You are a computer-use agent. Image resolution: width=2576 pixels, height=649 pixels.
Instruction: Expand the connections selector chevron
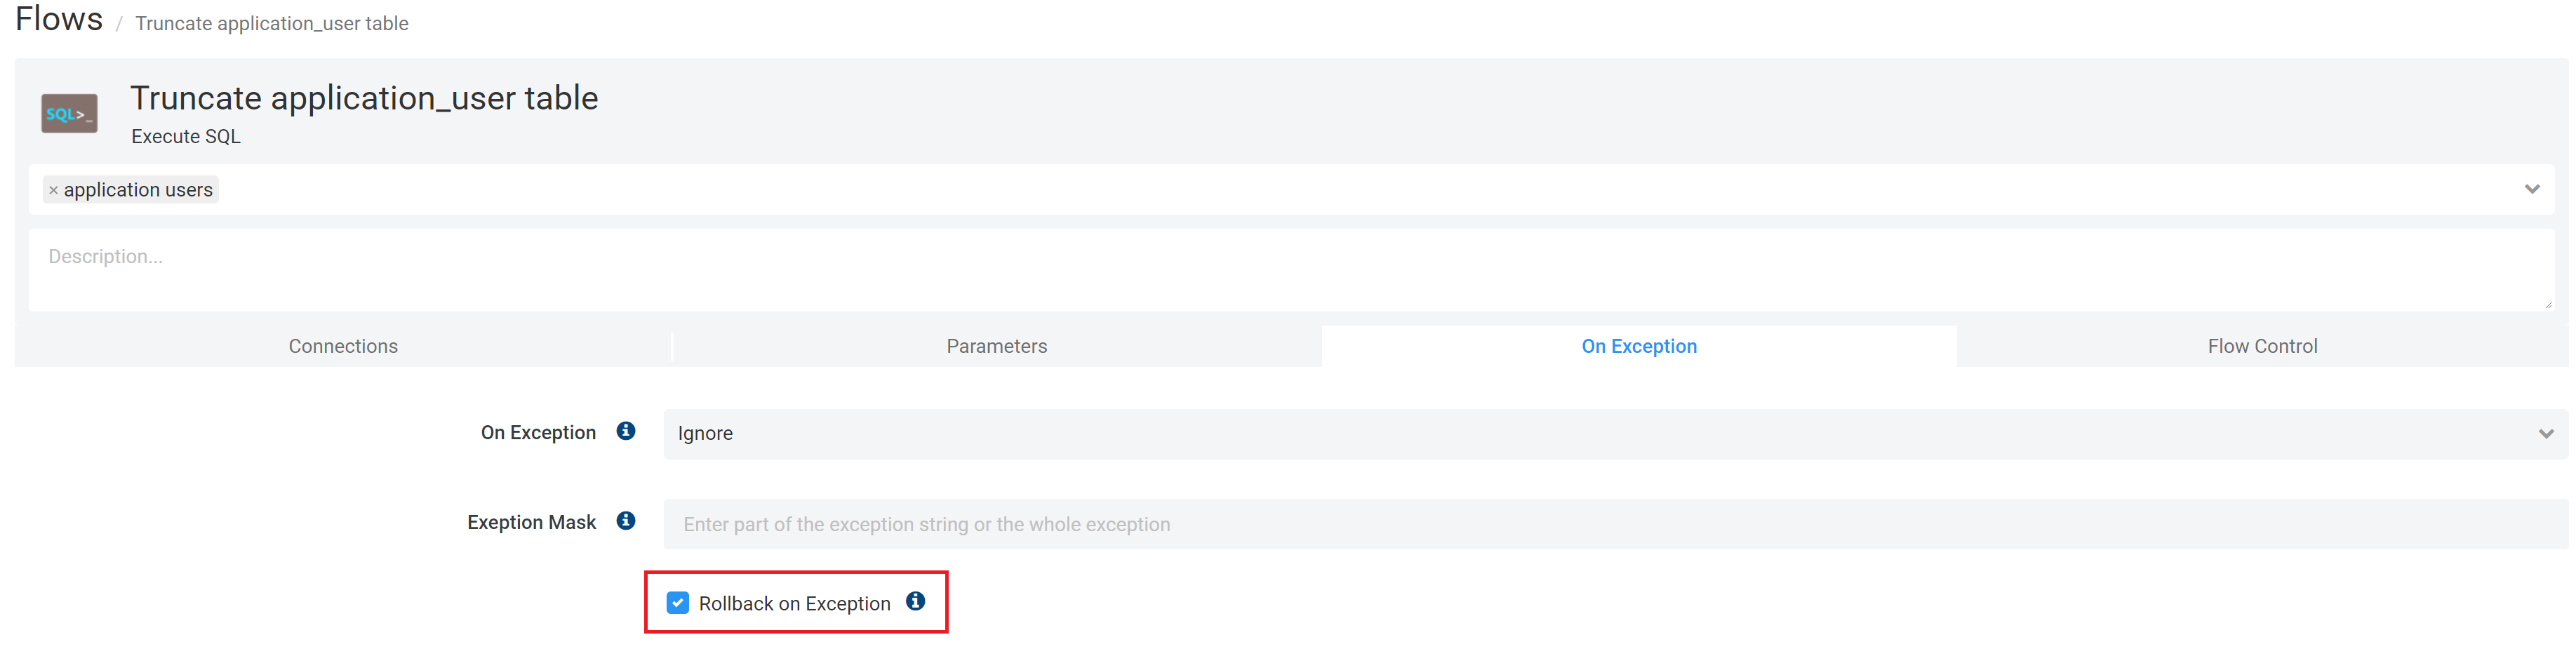[2532, 188]
